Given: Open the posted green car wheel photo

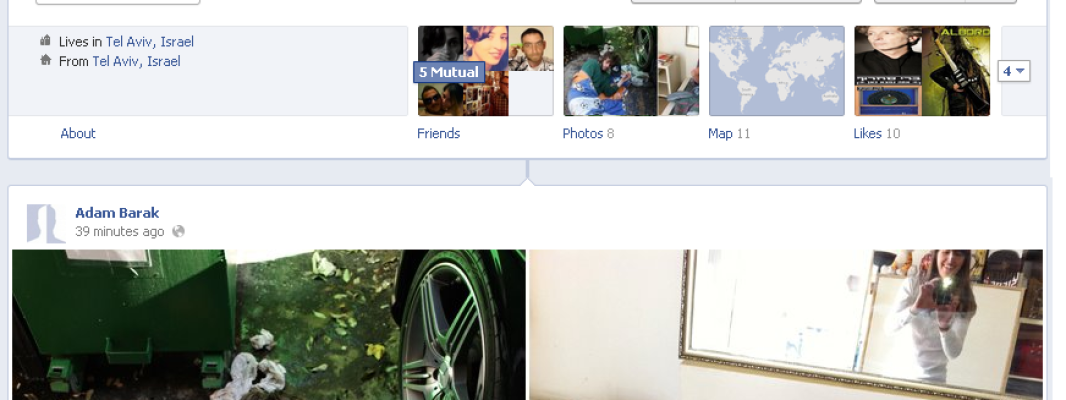Looking at the screenshot, I should (x=269, y=324).
